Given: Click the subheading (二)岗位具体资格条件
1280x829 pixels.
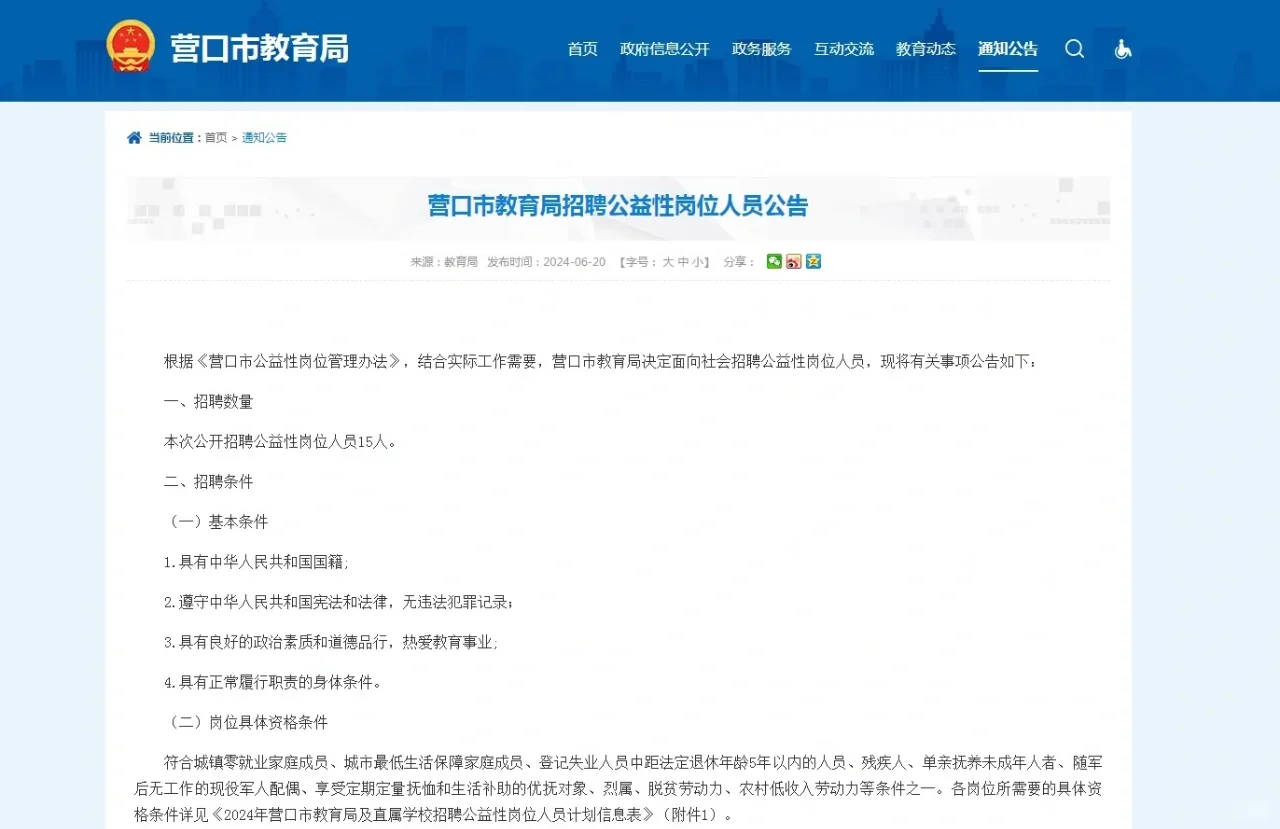Looking at the screenshot, I should (x=246, y=722).
